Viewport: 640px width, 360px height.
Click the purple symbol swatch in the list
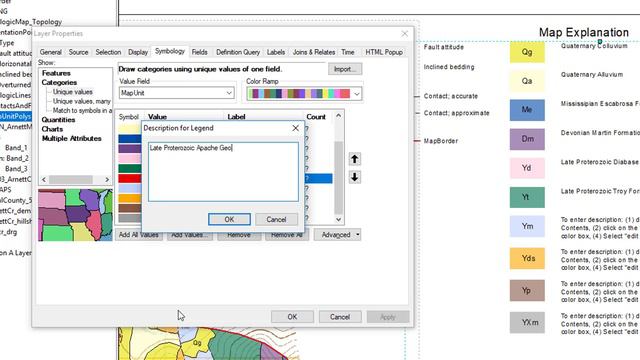pos(130,149)
